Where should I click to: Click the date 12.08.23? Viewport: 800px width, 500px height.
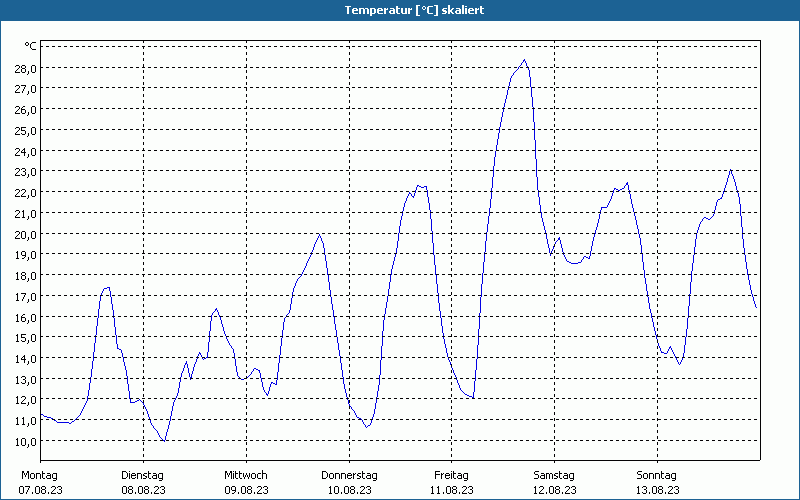pos(555,490)
